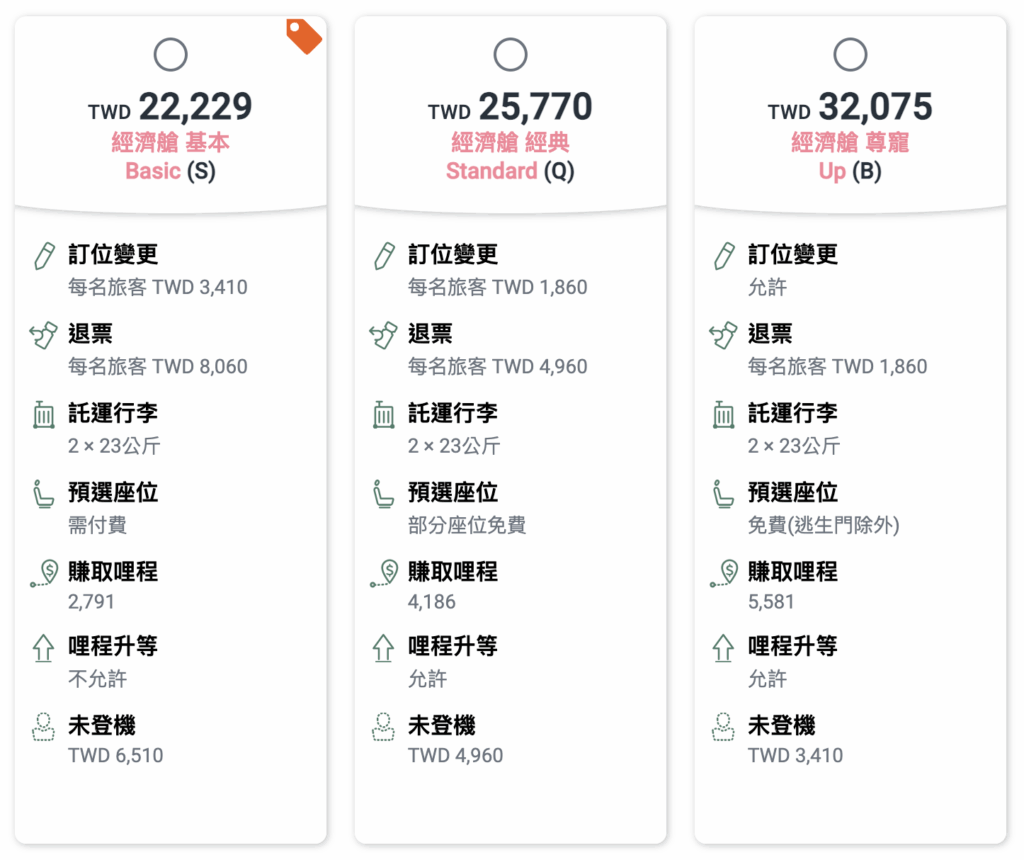Click the luggage icon in Basic column
Screen dimensions: 1024x860
coord(43,414)
